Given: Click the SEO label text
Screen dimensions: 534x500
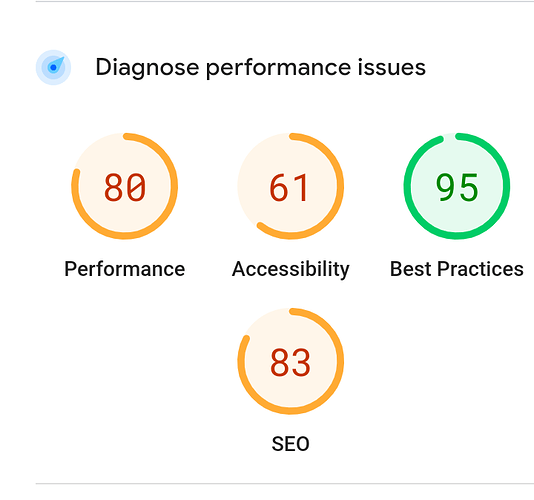Looking at the screenshot, I should [290, 444].
